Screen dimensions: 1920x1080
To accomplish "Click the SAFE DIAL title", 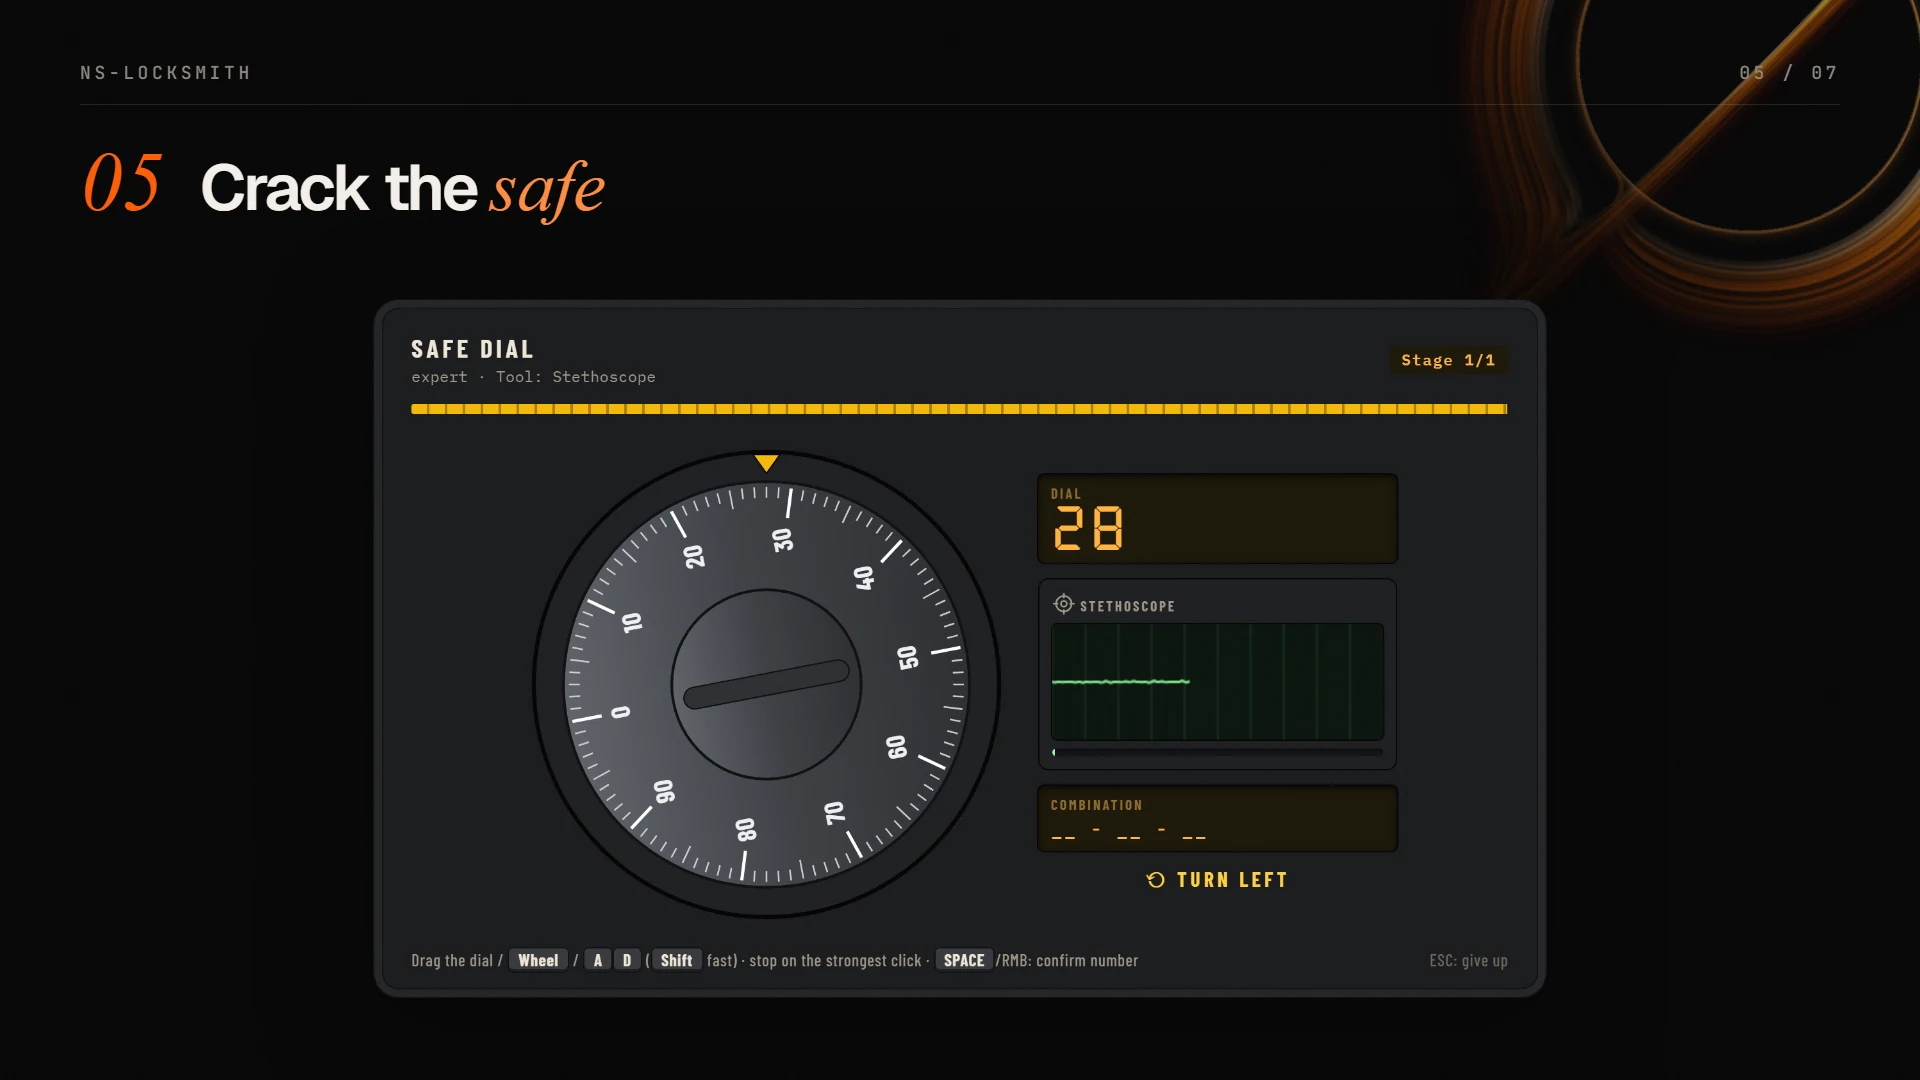I will (472, 349).
